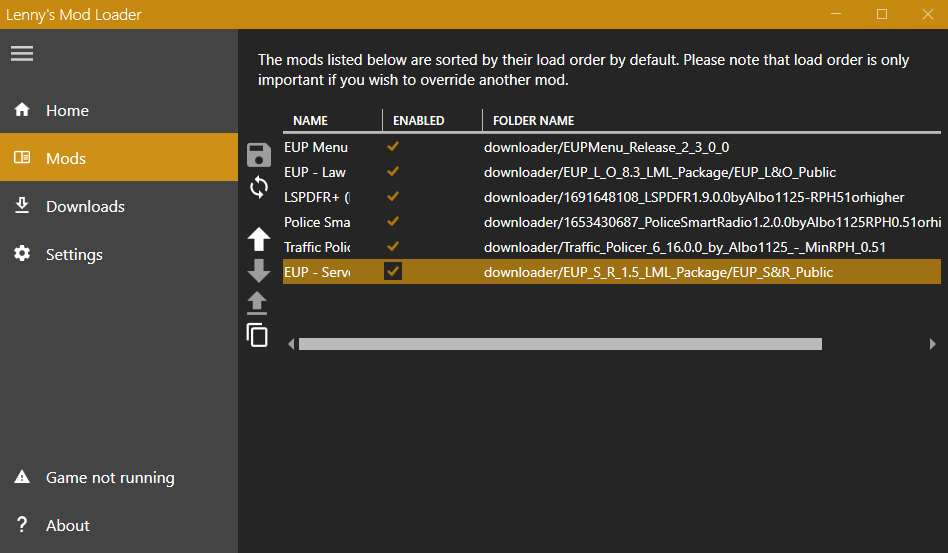Toggle EUP - Law enabled checkbox
Image resolution: width=948 pixels, height=553 pixels.
point(393,172)
